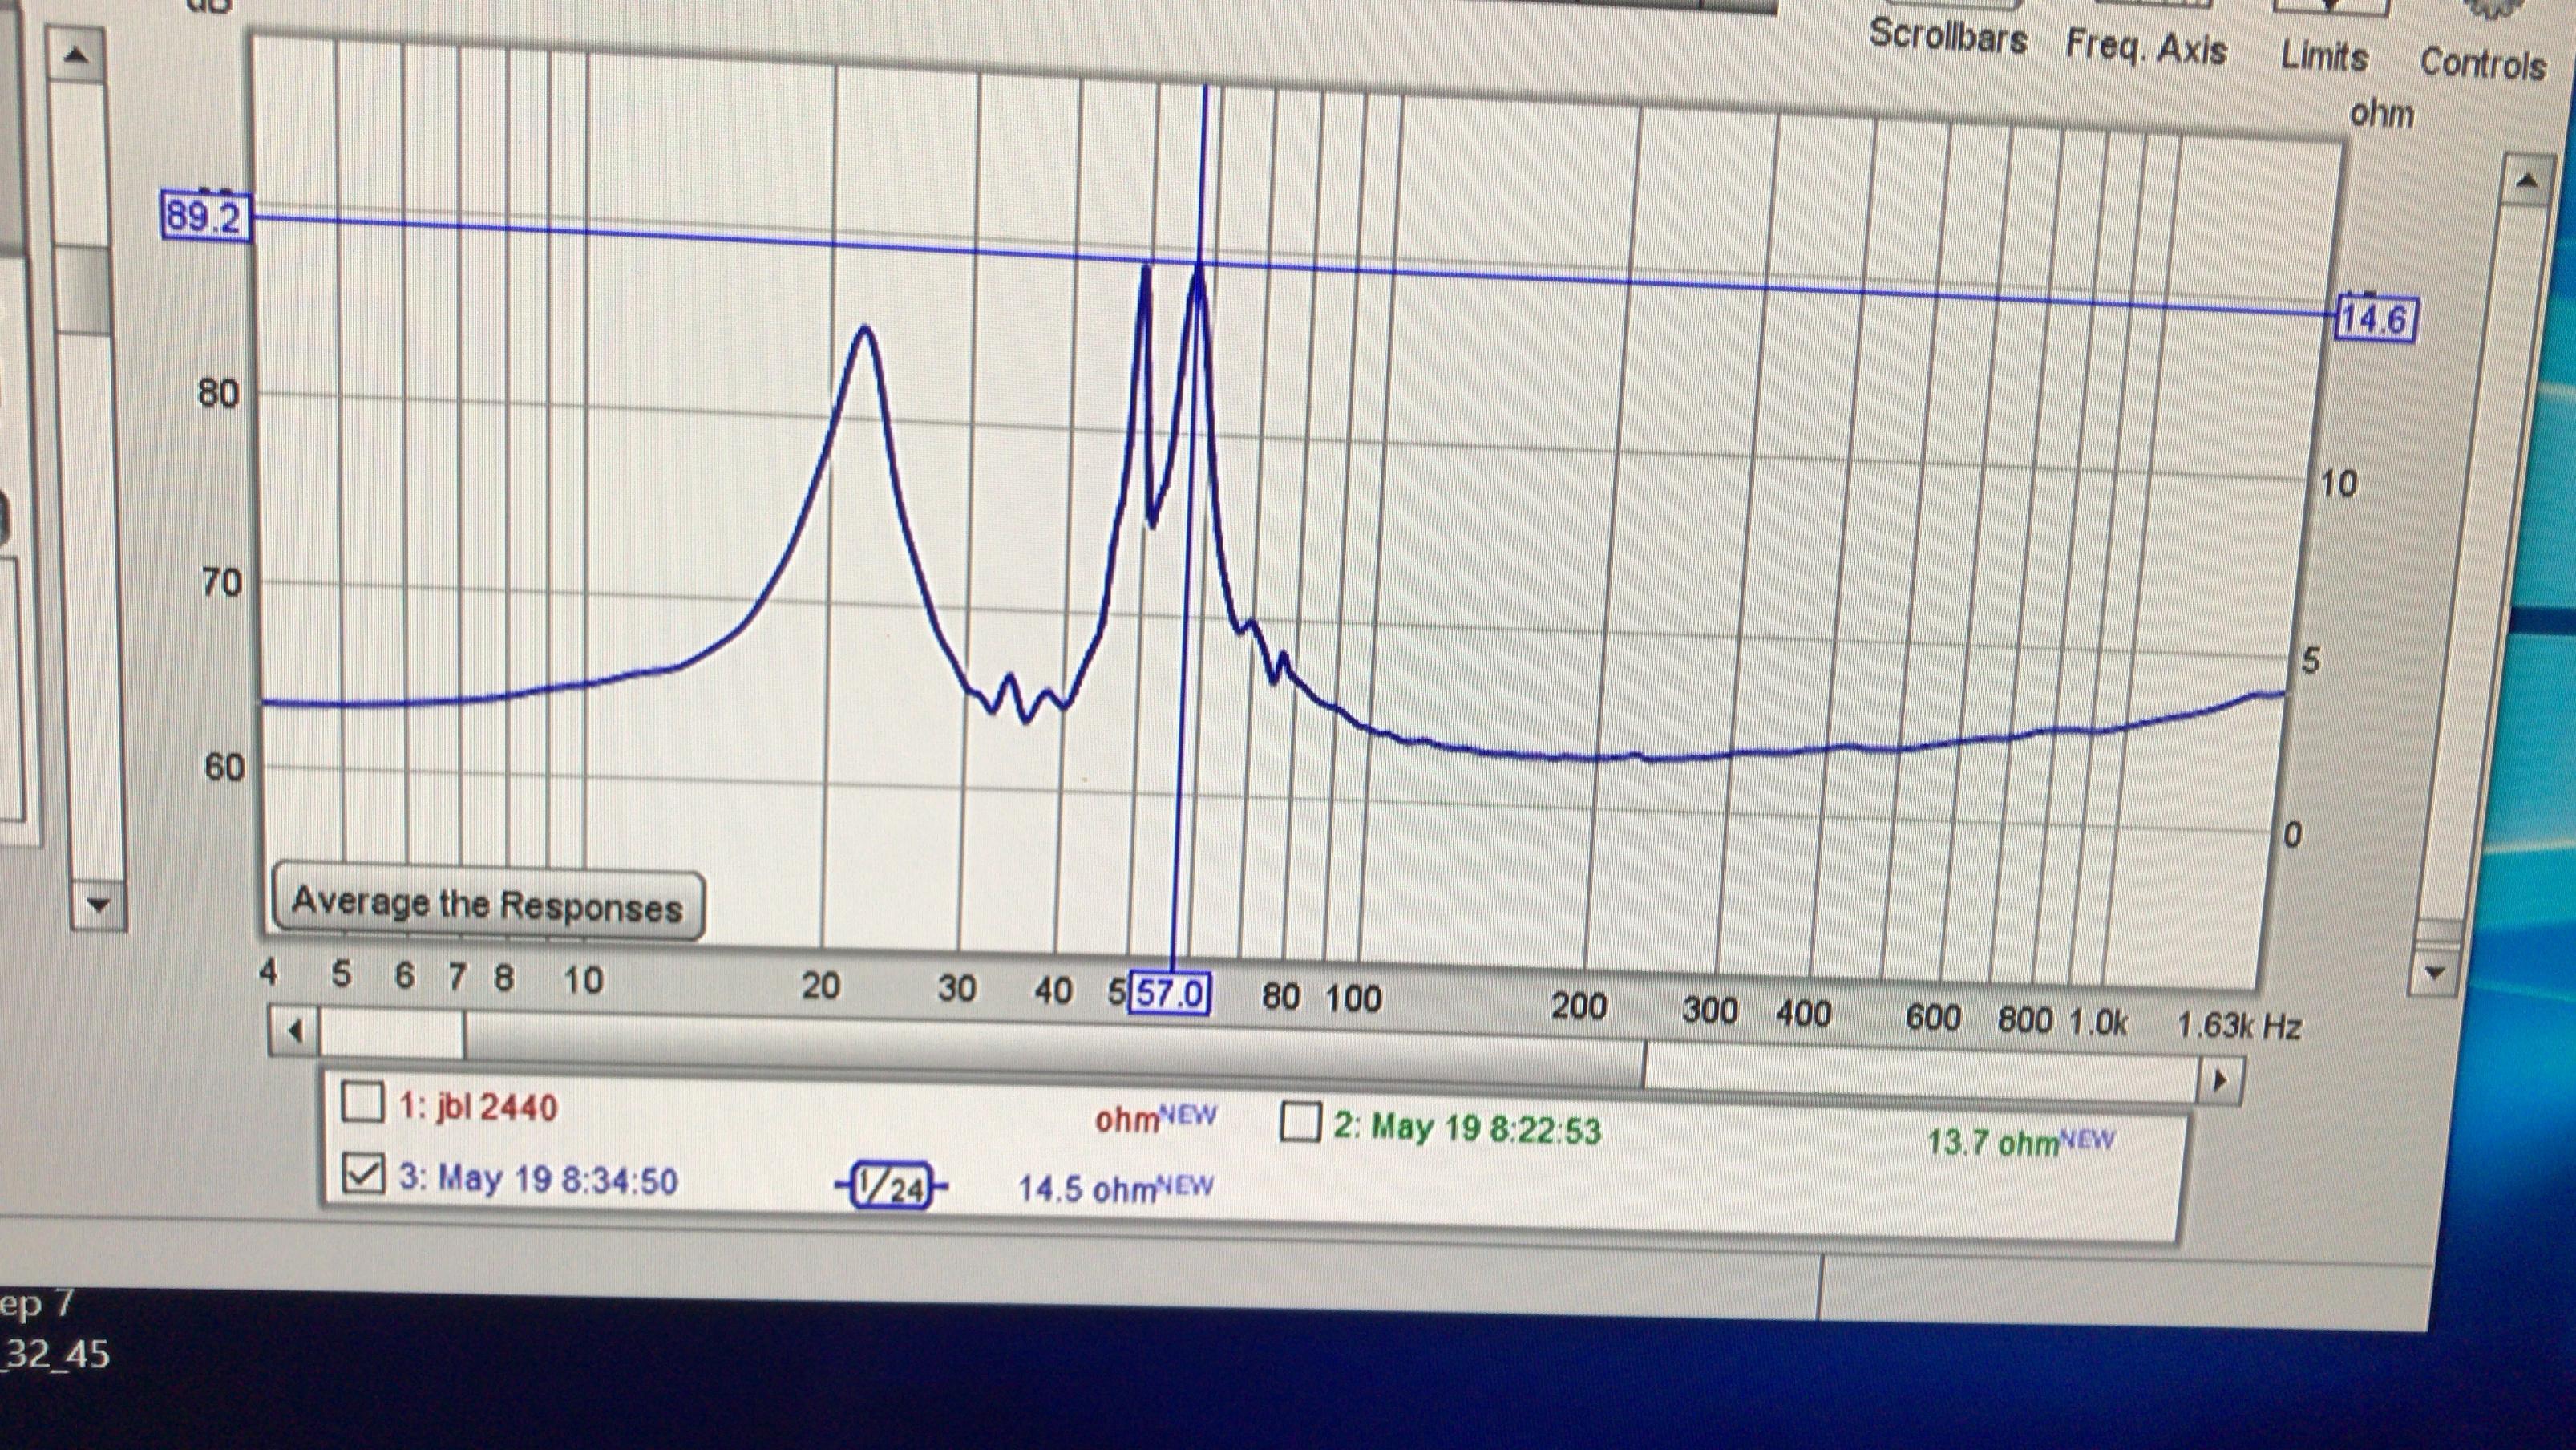2576x1450 pixels.
Task: Click the Average the Responses button
Action: click(488, 905)
